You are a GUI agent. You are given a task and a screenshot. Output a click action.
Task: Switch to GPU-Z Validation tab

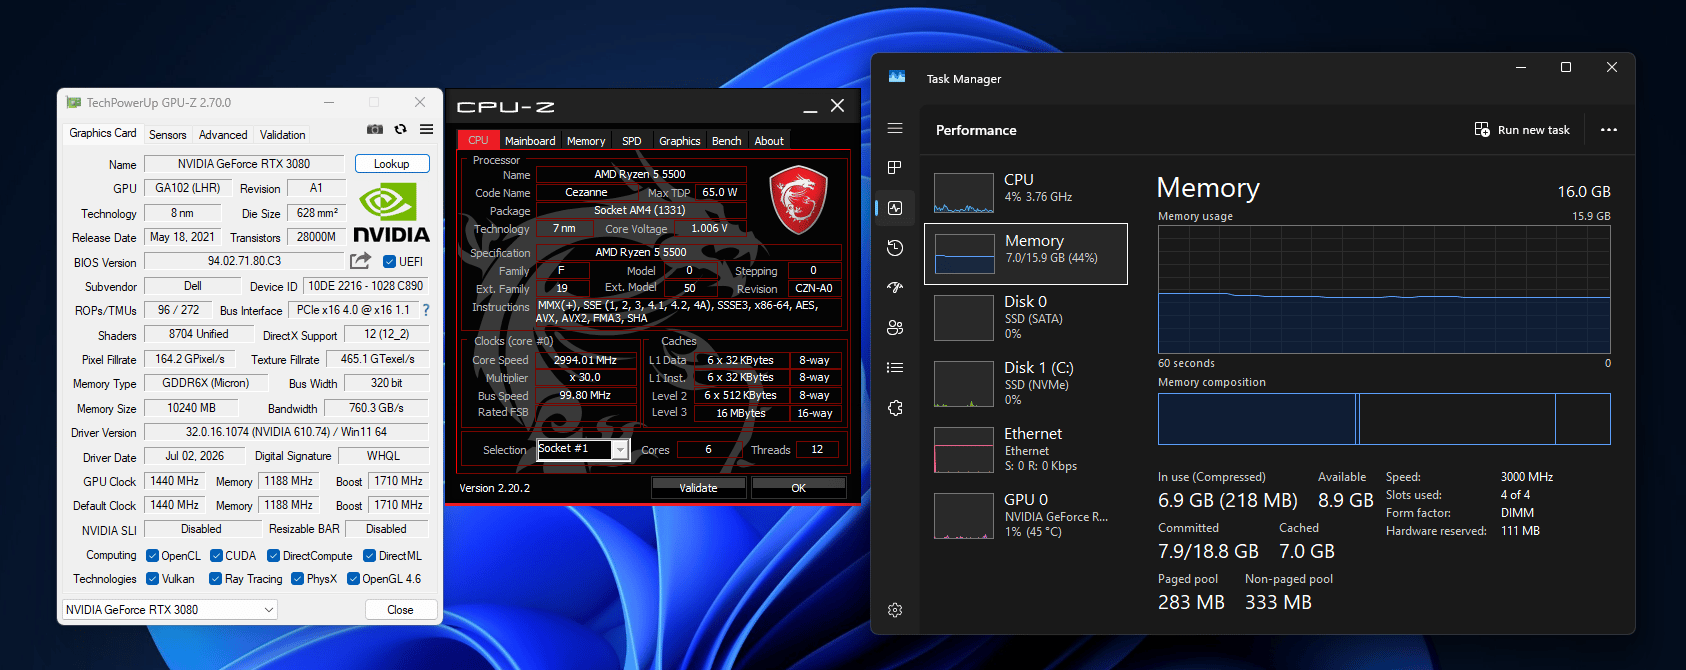click(x=283, y=135)
